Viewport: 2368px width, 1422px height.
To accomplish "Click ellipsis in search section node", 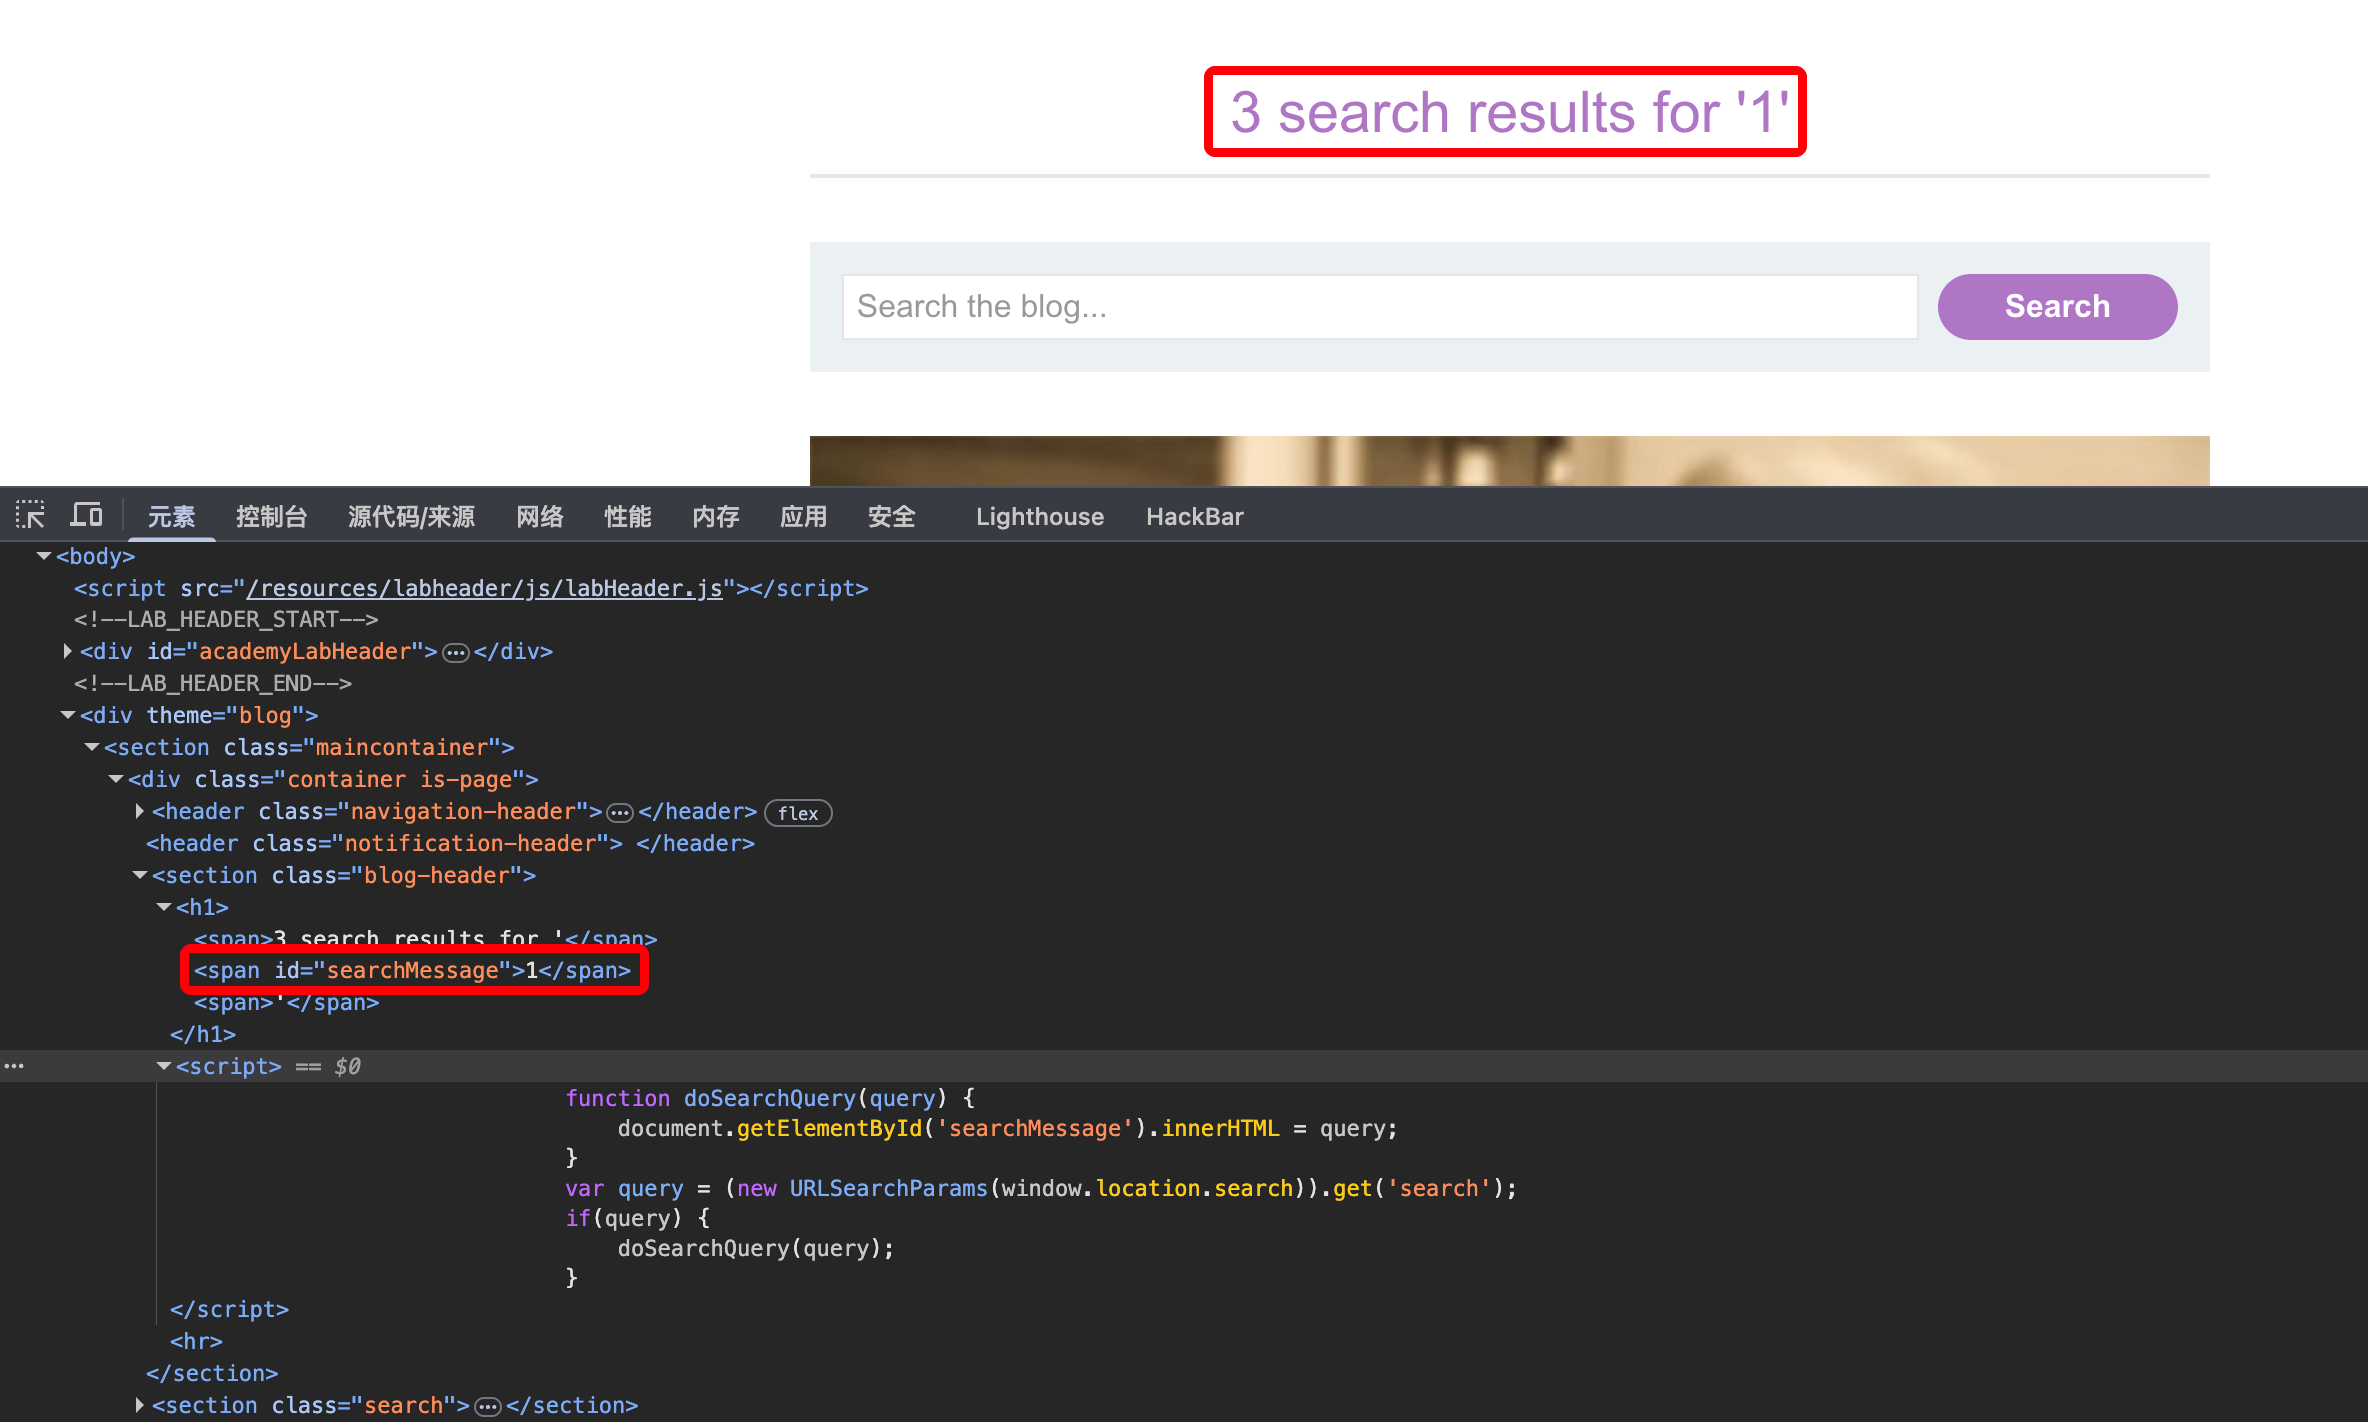I will coord(488,1407).
